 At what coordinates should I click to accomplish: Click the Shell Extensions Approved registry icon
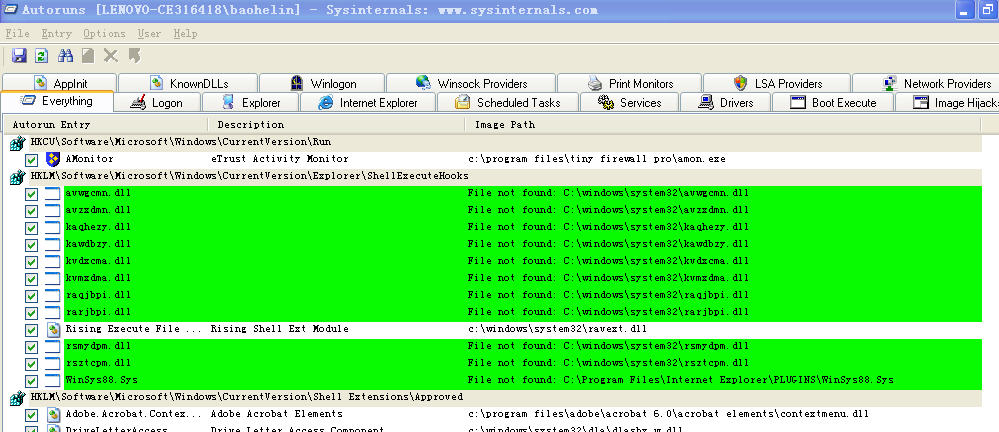tap(17, 399)
